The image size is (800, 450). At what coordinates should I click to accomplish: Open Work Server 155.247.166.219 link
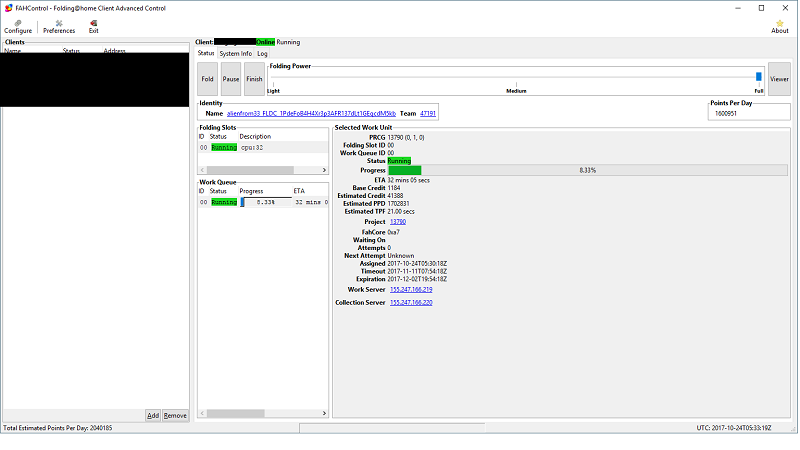pos(411,289)
